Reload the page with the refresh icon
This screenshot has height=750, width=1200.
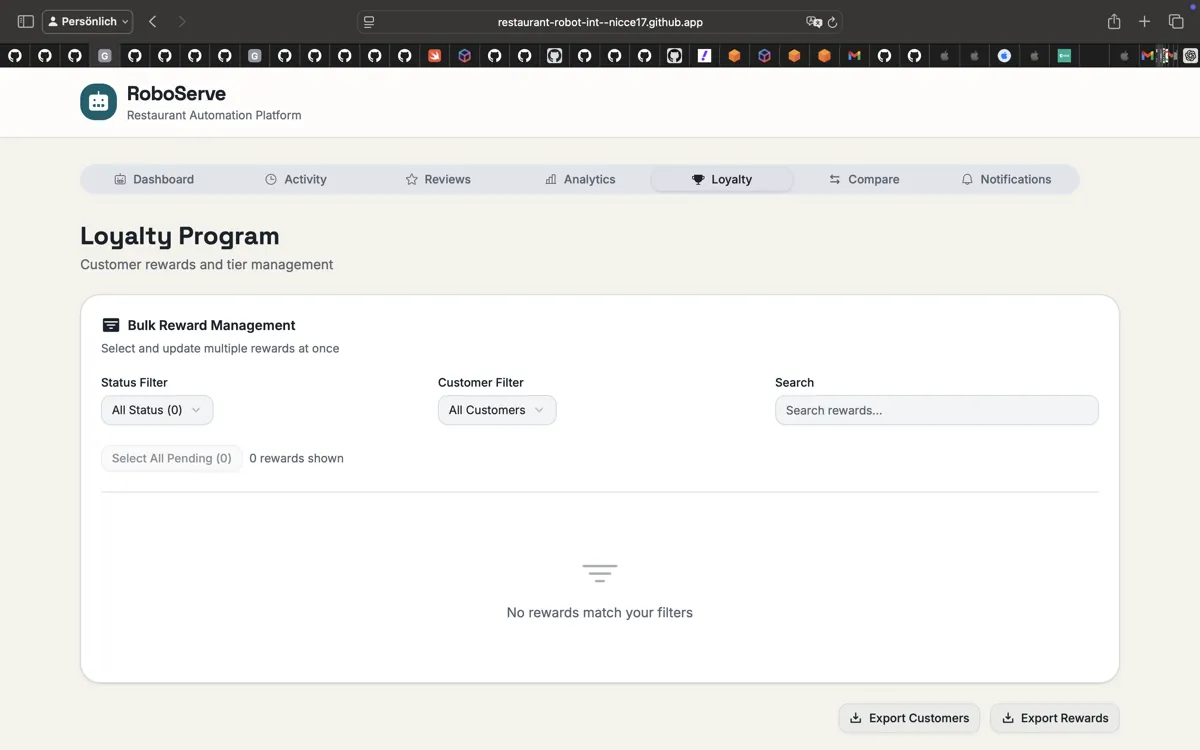[x=832, y=22]
